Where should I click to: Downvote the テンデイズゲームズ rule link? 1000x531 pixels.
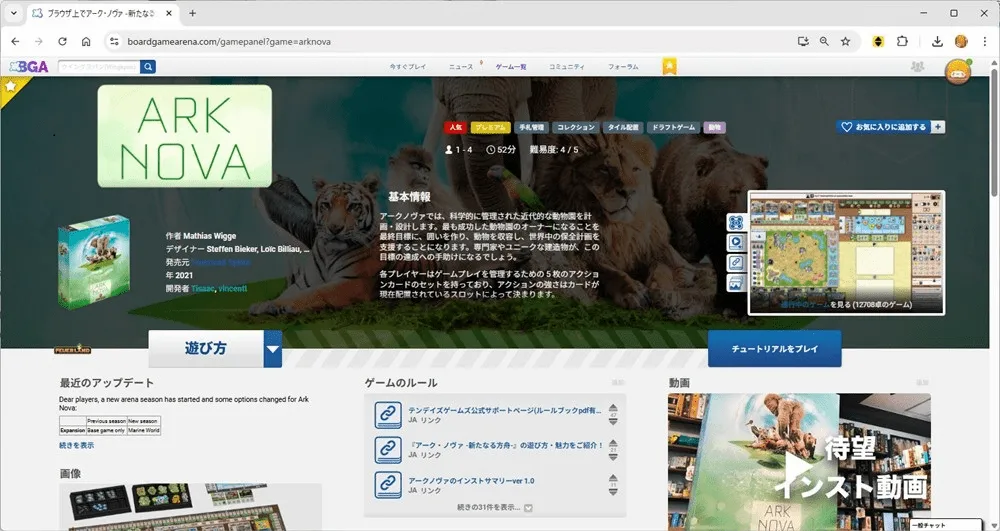click(x=613, y=422)
